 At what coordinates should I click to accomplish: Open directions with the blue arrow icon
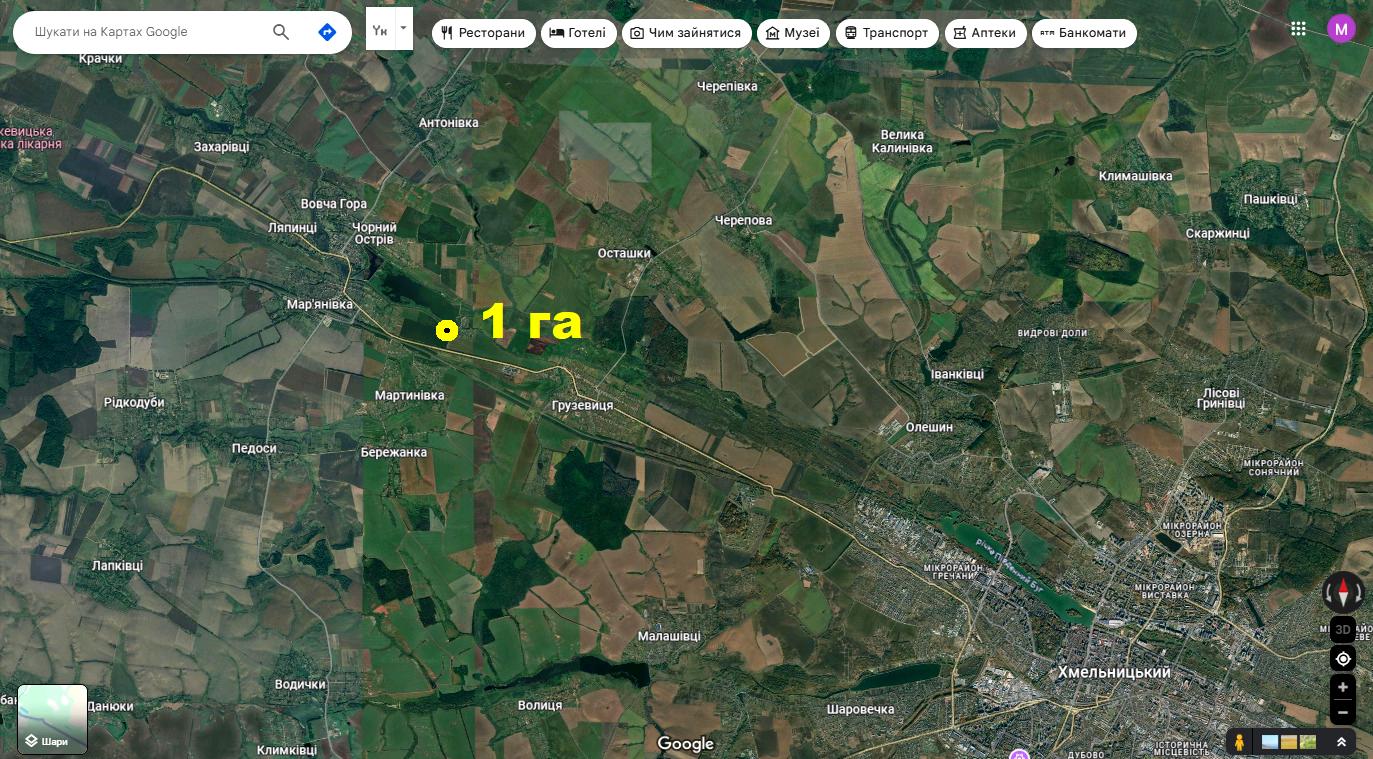point(327,32)
